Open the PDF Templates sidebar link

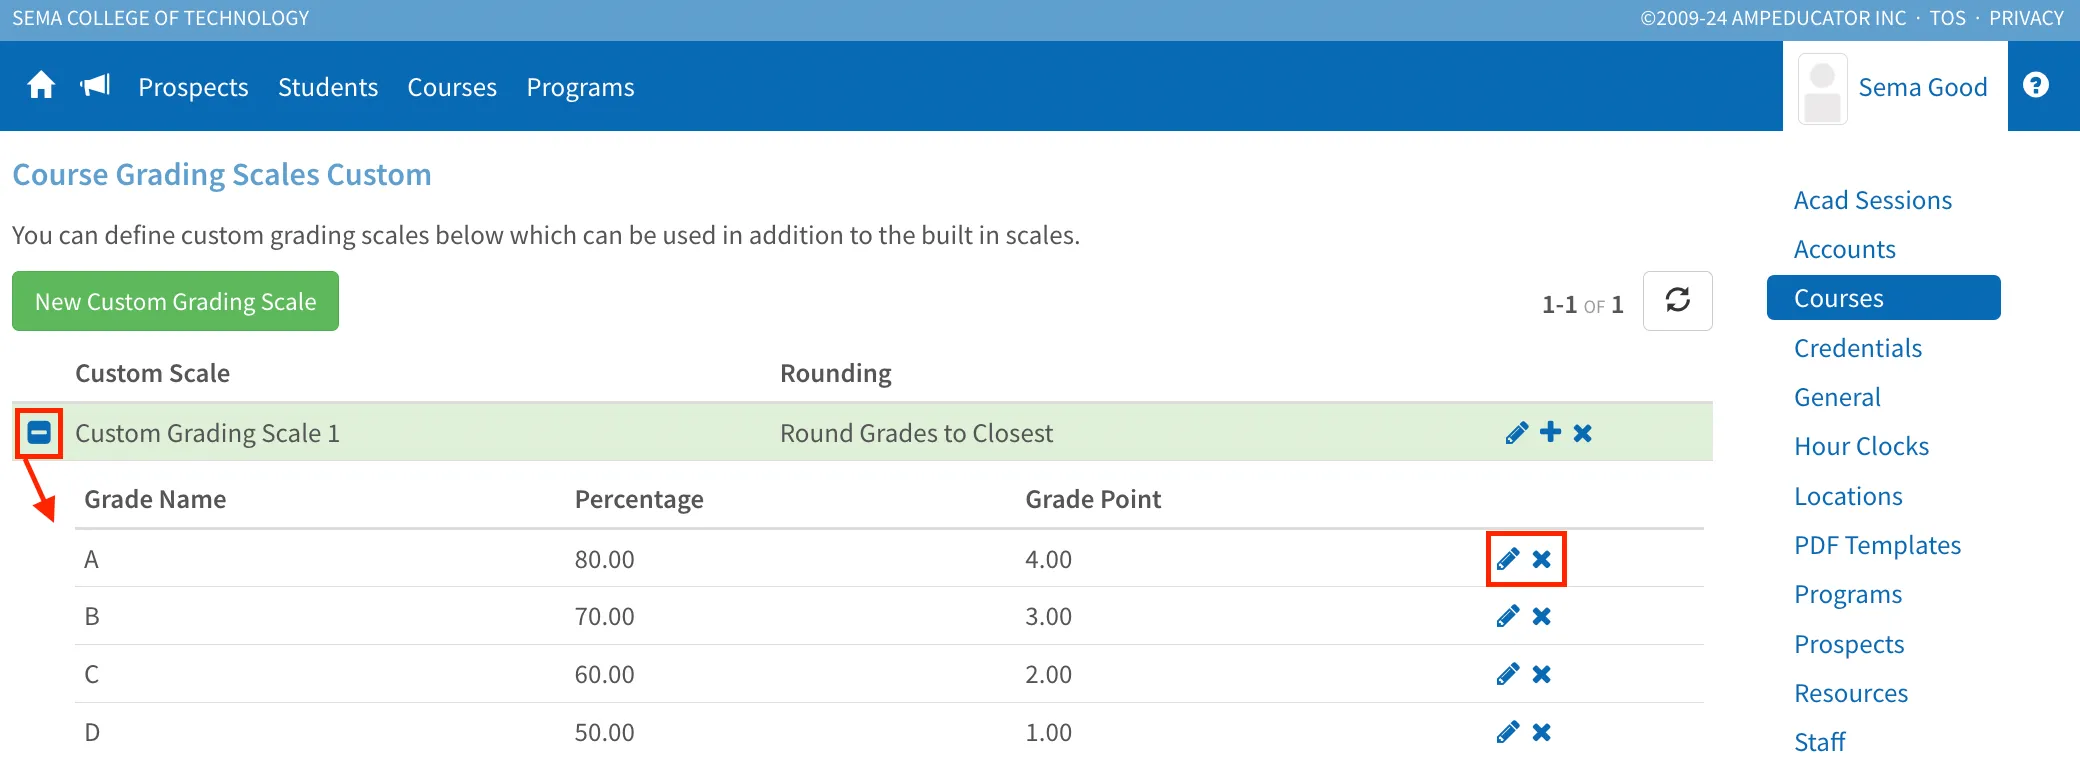point(1877,545)
